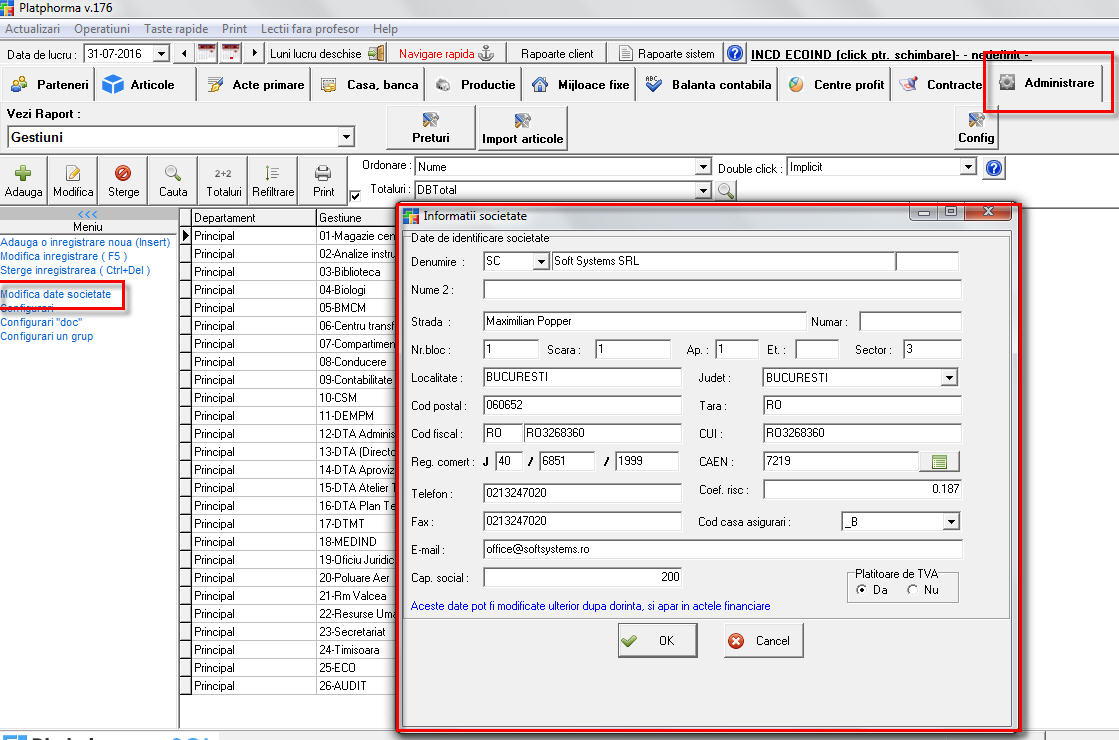Expand the Totaluri DBTotal dropdown
Viewport: 1119px width, 740px height.
(x=703, y=191)
